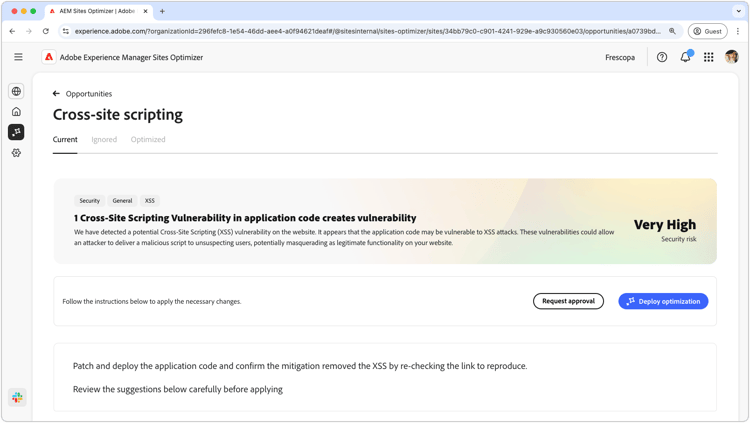Click the back arrow next to Opportunities
This screenshot has height=423, width=750.
tap(56, 94)
